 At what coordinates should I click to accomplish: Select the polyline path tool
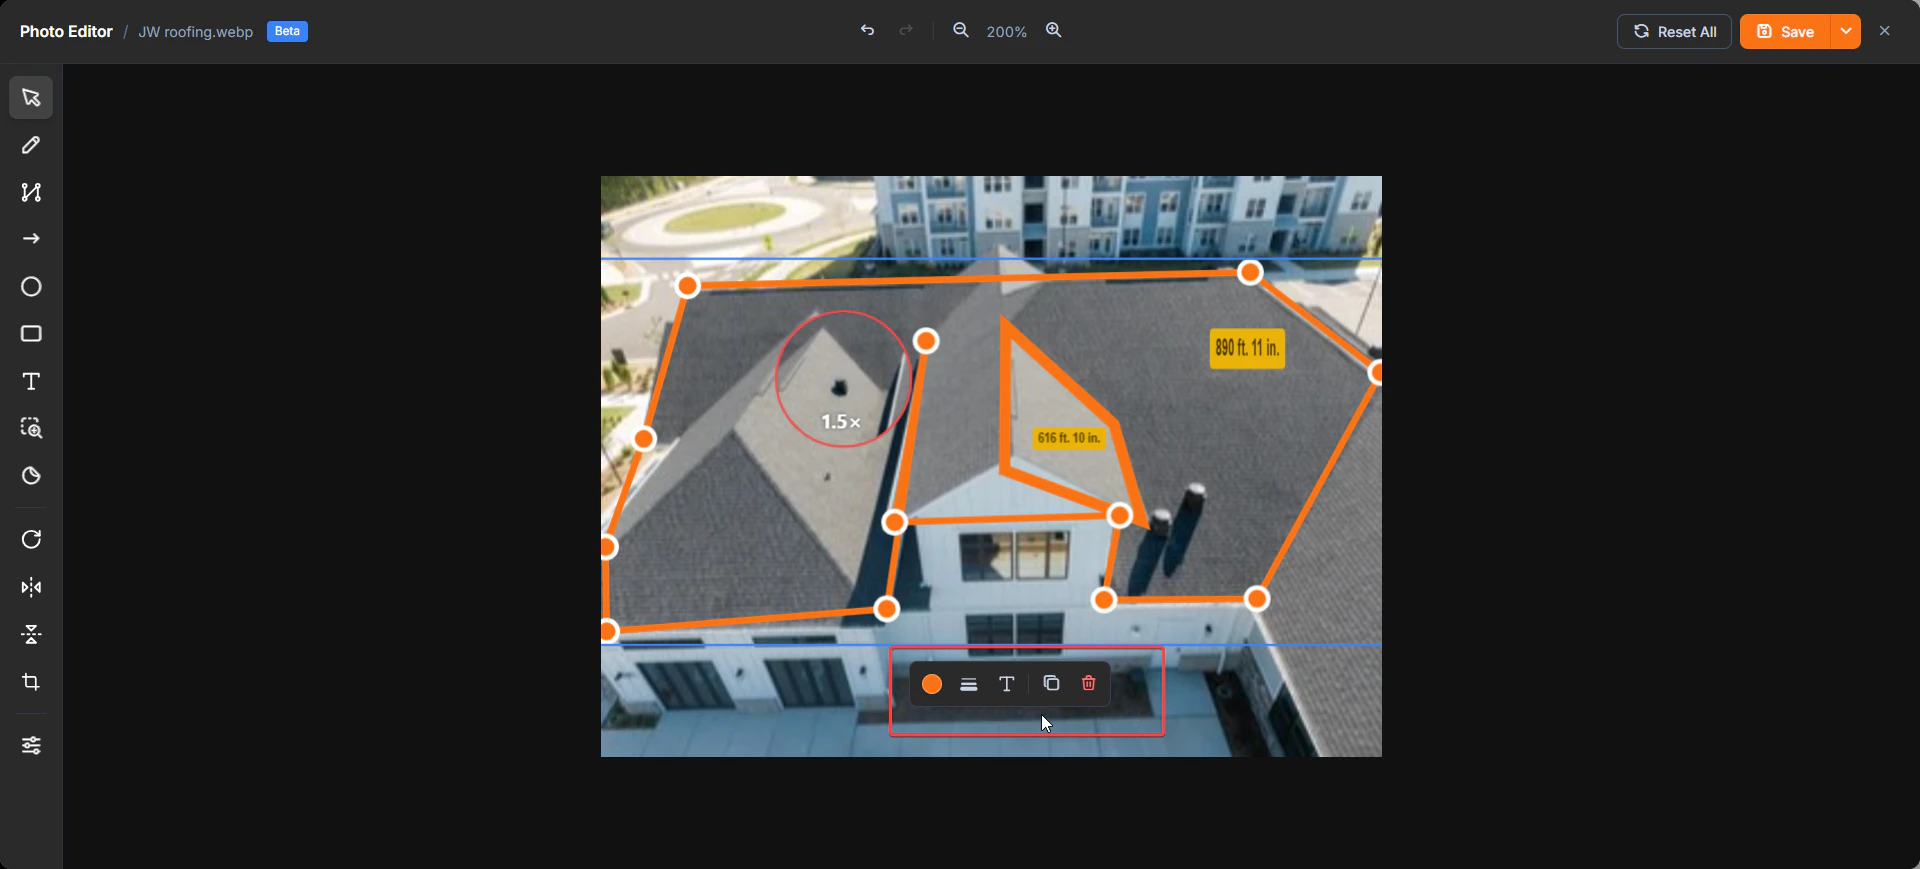(x=31, y=192)
